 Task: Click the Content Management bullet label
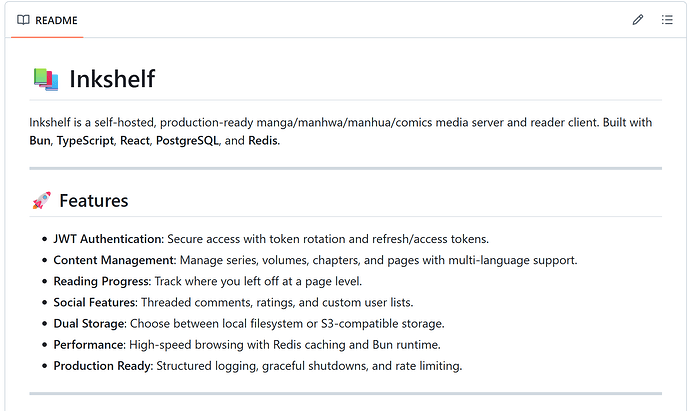pos(114,260)
